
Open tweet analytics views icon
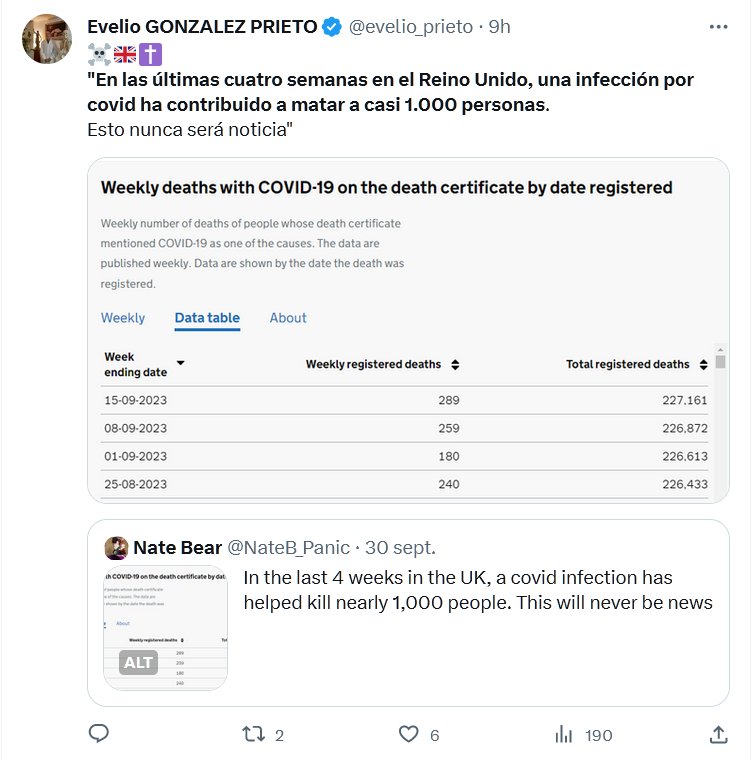563,734
